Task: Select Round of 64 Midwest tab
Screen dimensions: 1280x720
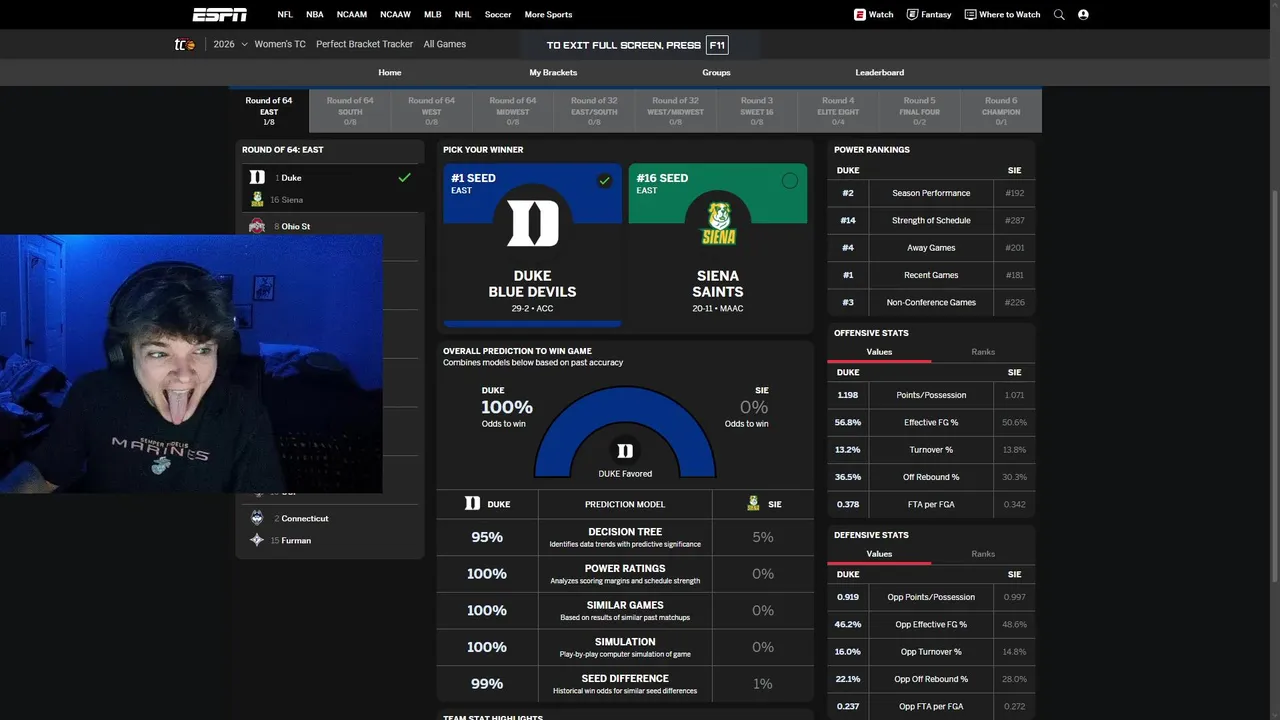Action: tap(513, 111)
